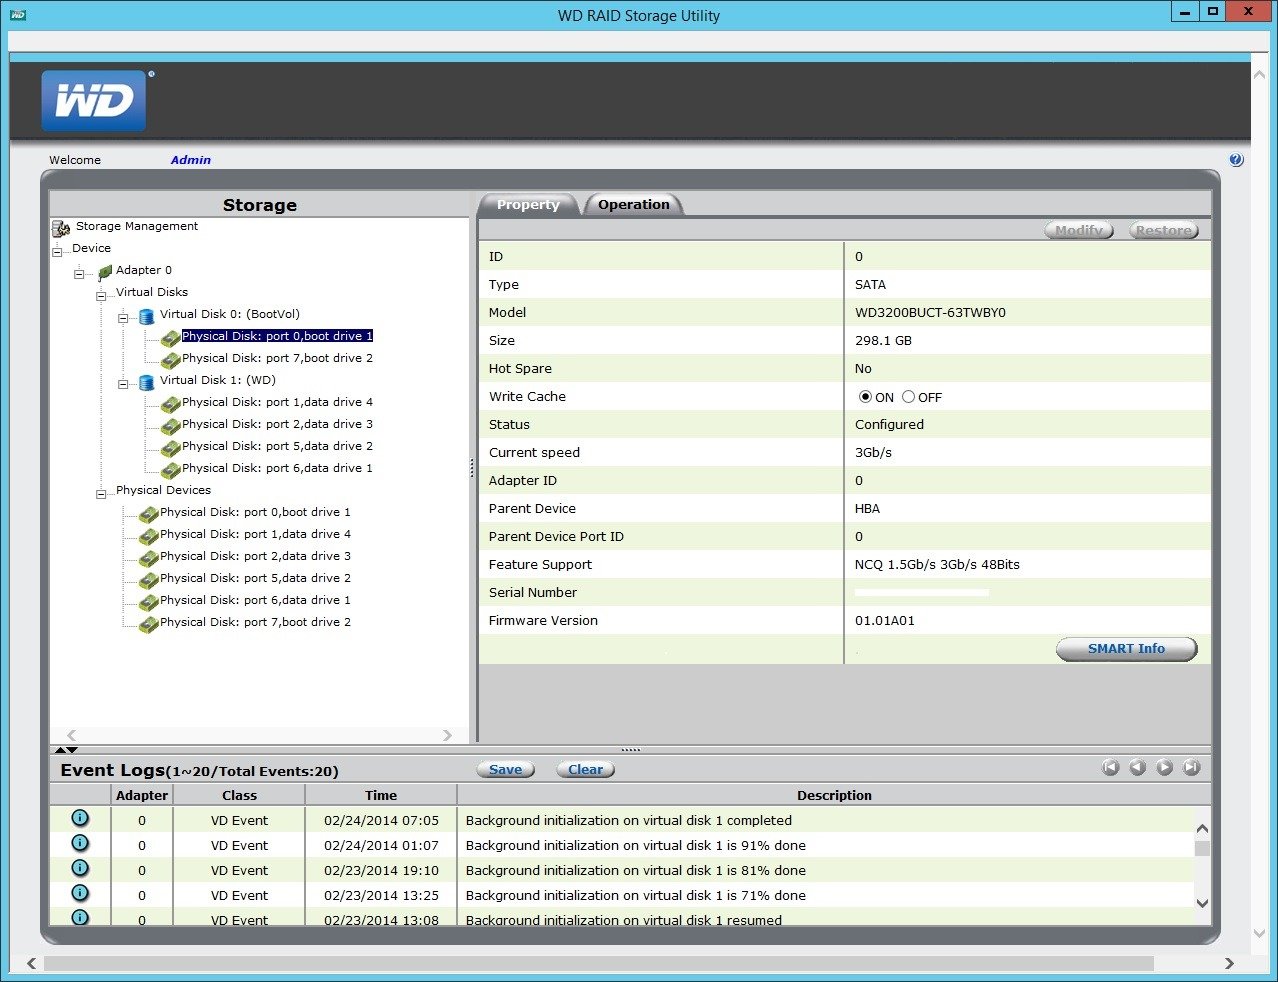The height and width of the screenshot is (982, 1278).
Task: Click the Adapter 0 card icon
Action: point(105,271)
